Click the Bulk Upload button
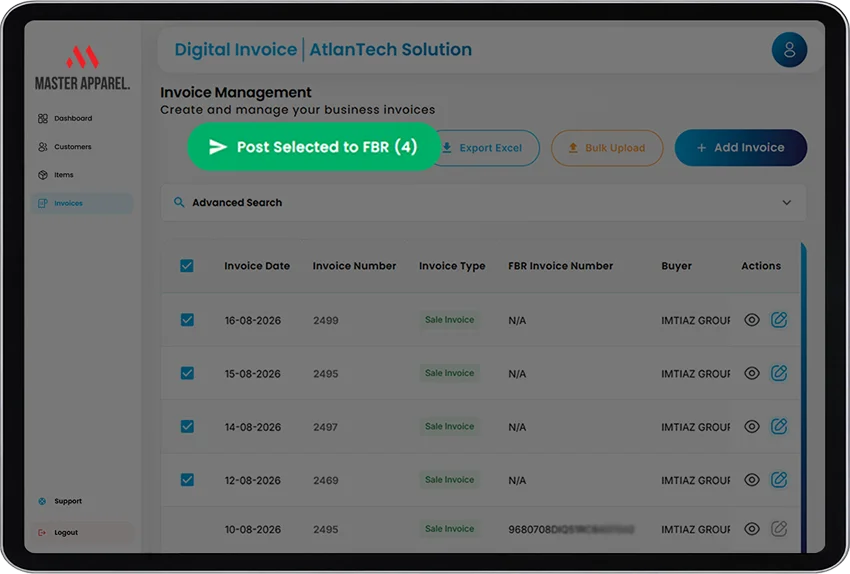Screen dimensions: 850x574 point(607,148)
